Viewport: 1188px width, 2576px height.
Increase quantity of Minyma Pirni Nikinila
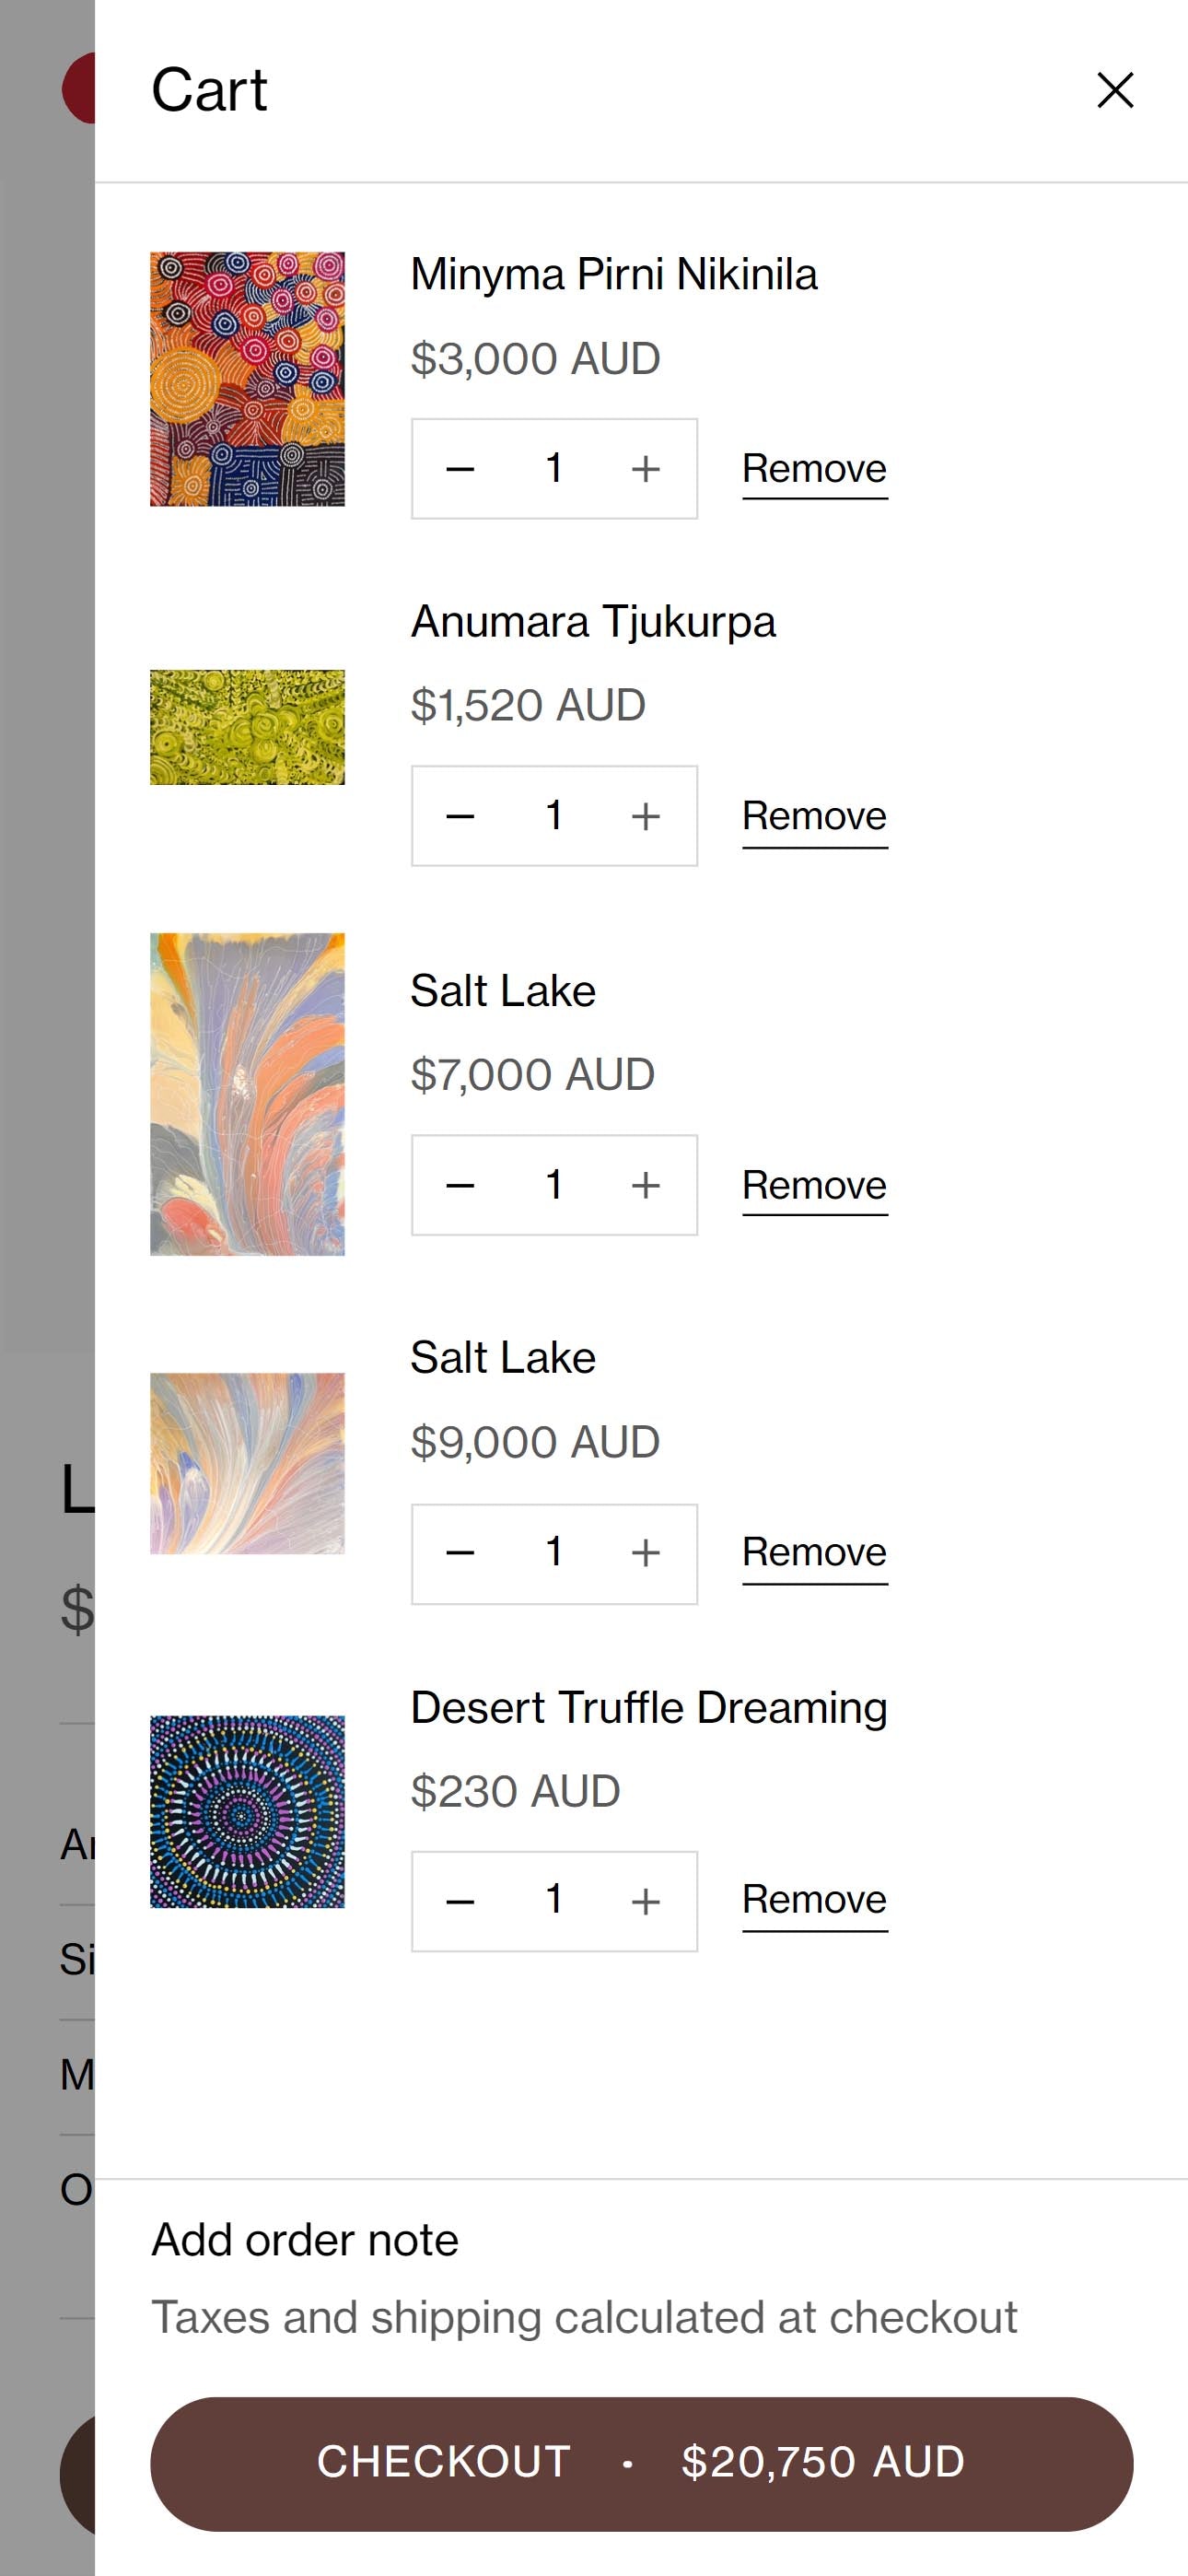(646, 469)
